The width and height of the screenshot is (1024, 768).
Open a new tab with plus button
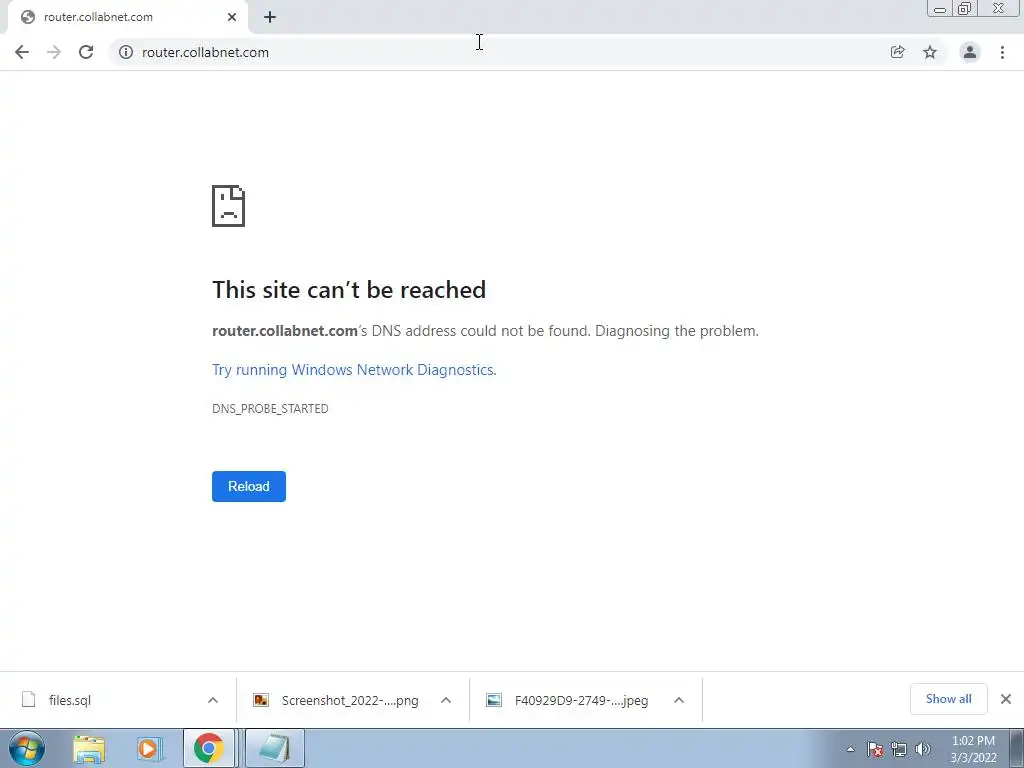pyautogui.click(x=270, y=17)
